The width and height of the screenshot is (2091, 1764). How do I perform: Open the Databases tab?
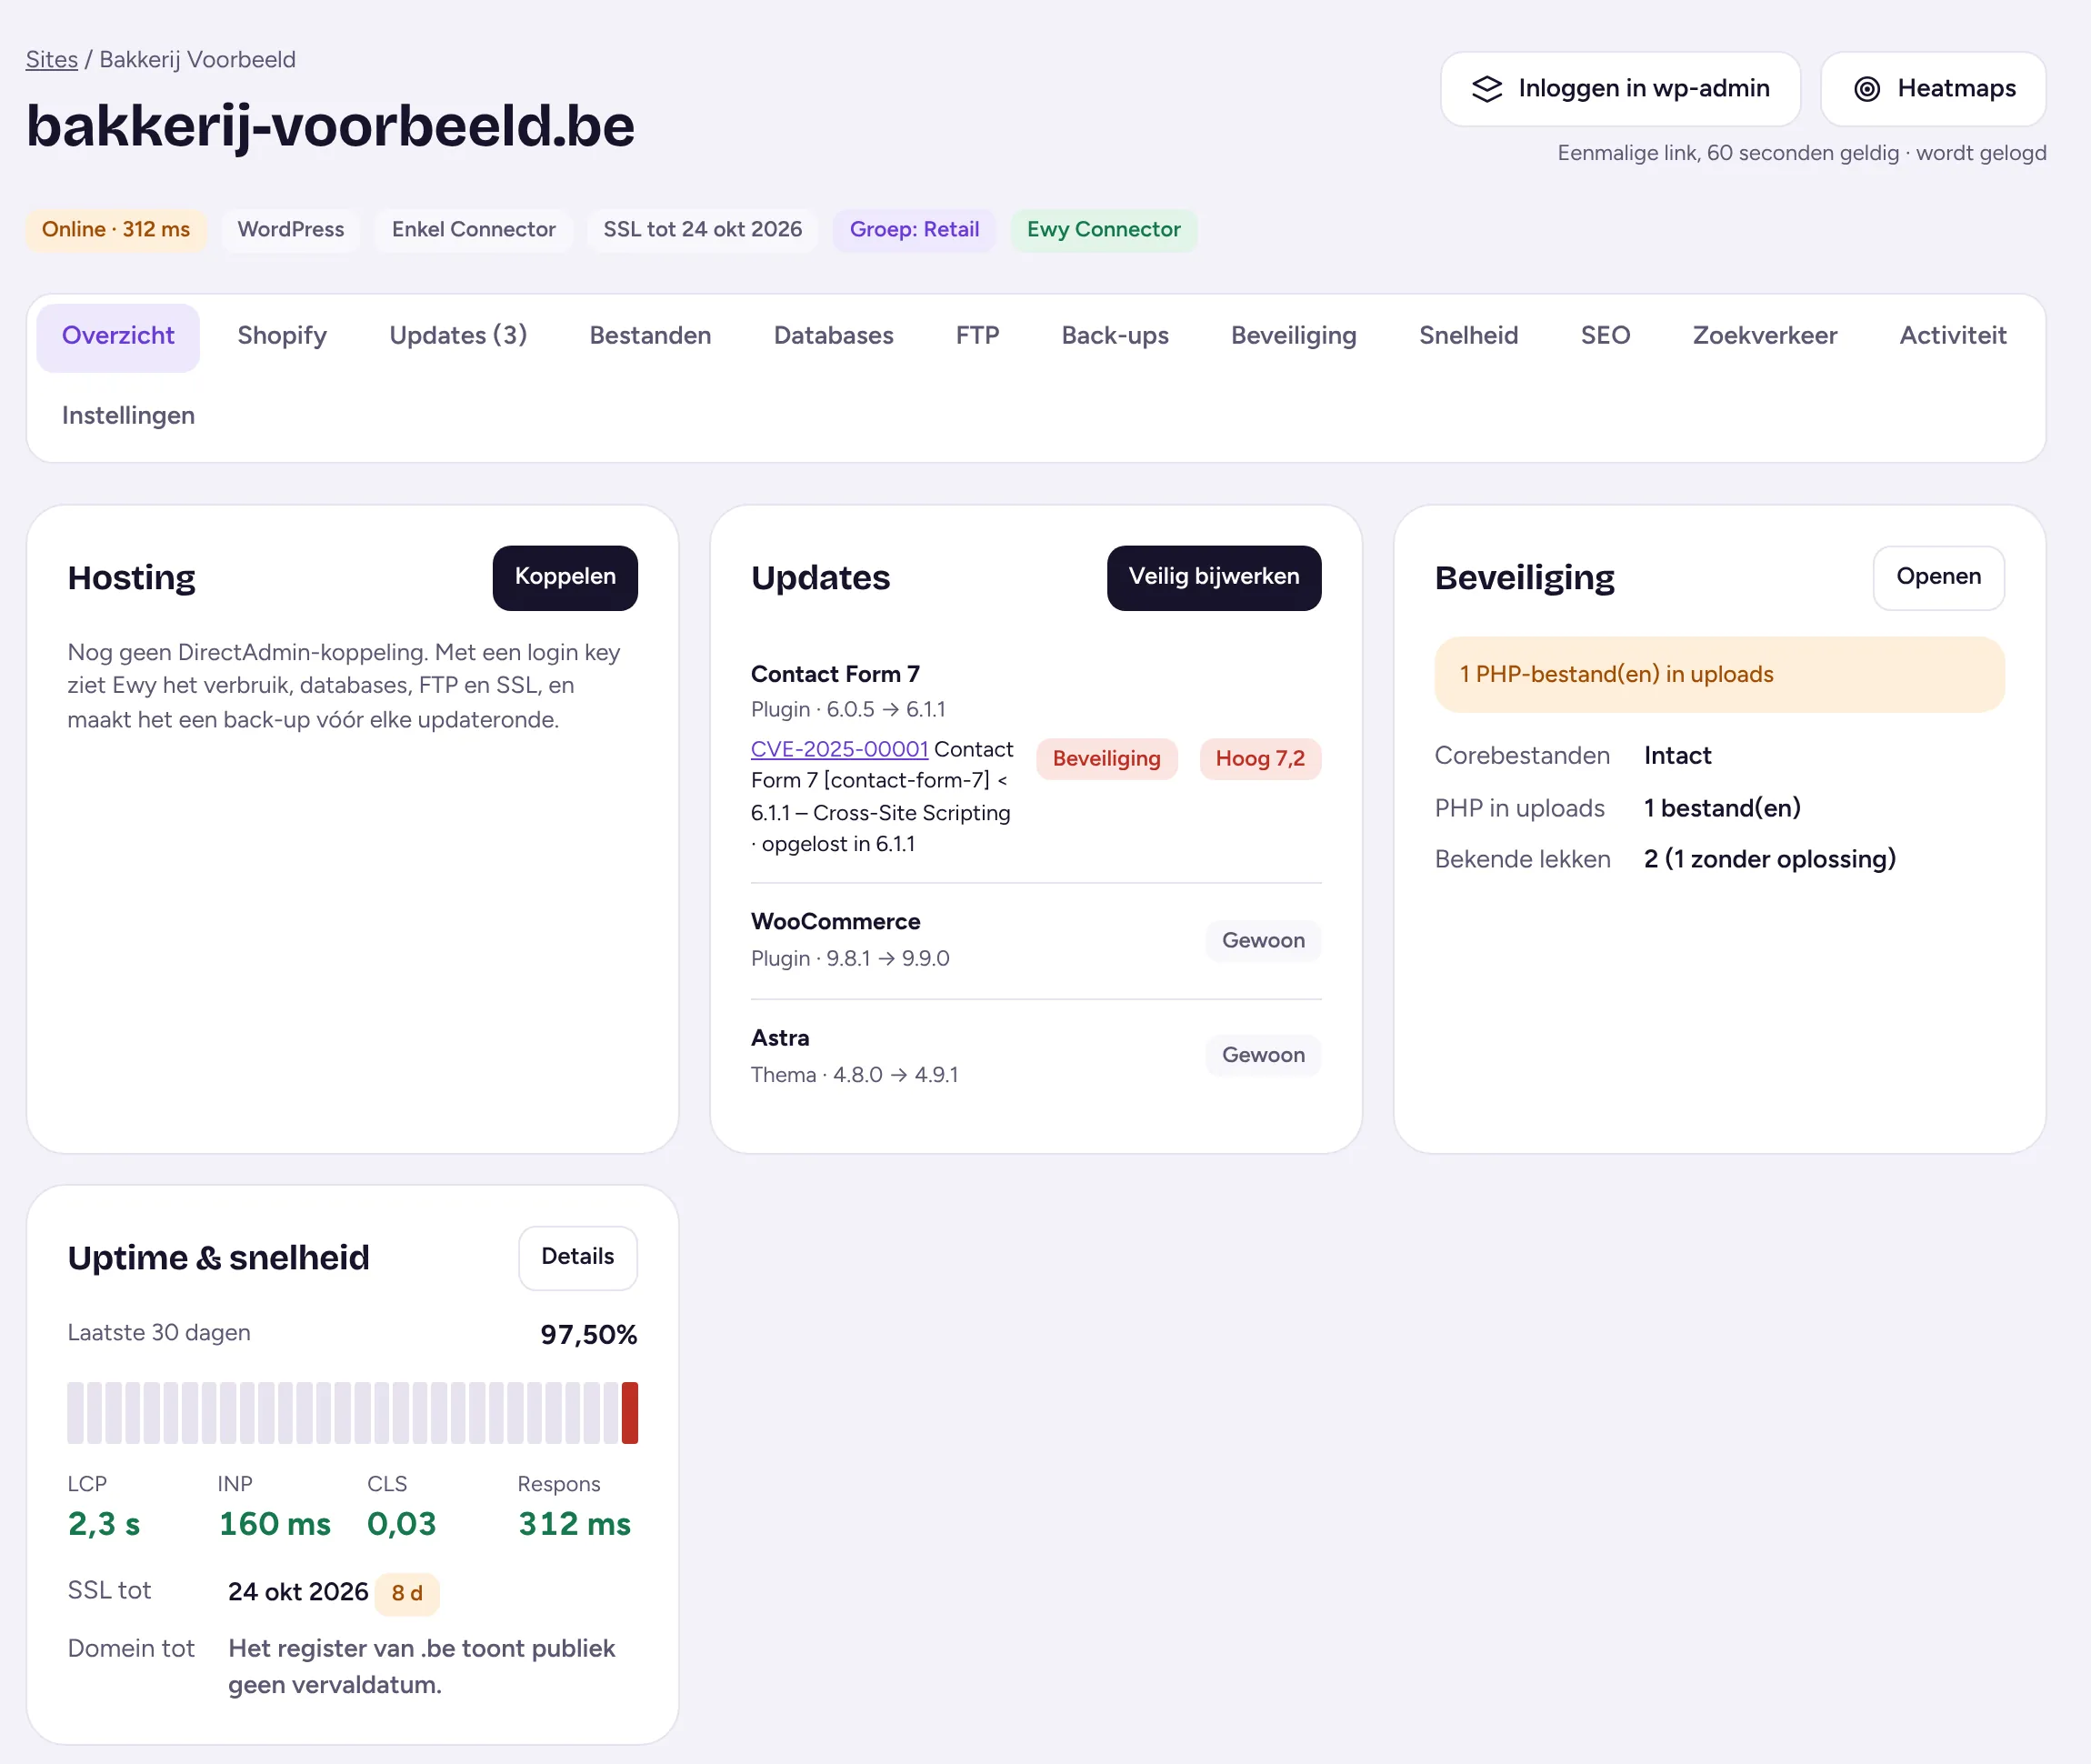pos(833,336)
